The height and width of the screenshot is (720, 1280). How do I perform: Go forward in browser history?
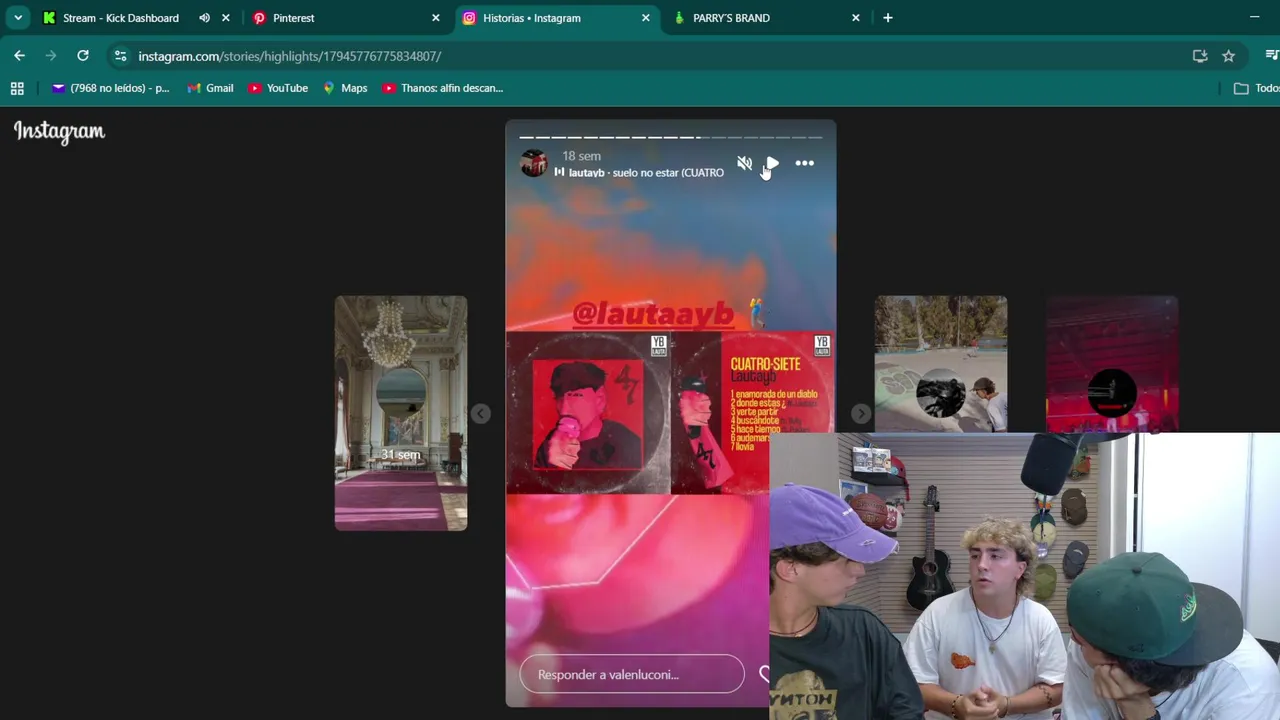coord(51,56)
